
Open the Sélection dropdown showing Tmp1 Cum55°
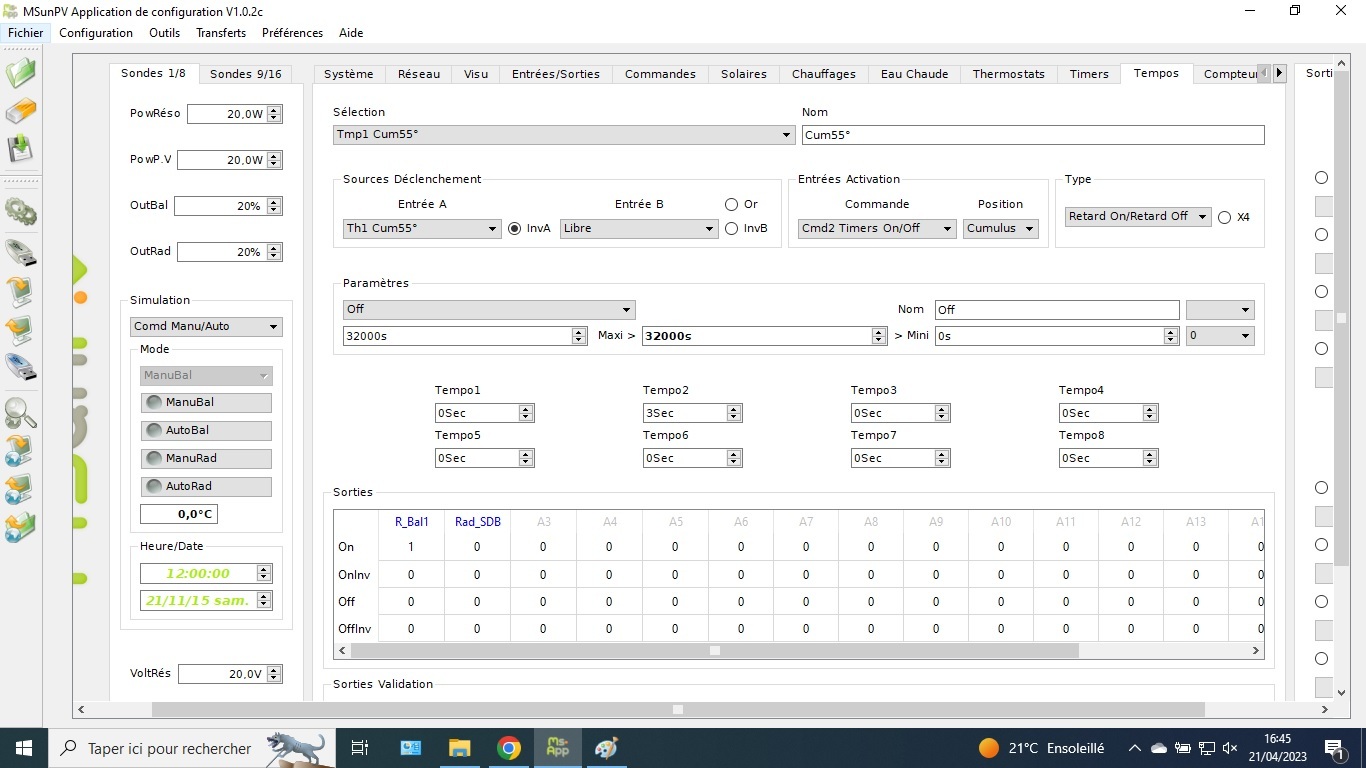tap(564, 135)
